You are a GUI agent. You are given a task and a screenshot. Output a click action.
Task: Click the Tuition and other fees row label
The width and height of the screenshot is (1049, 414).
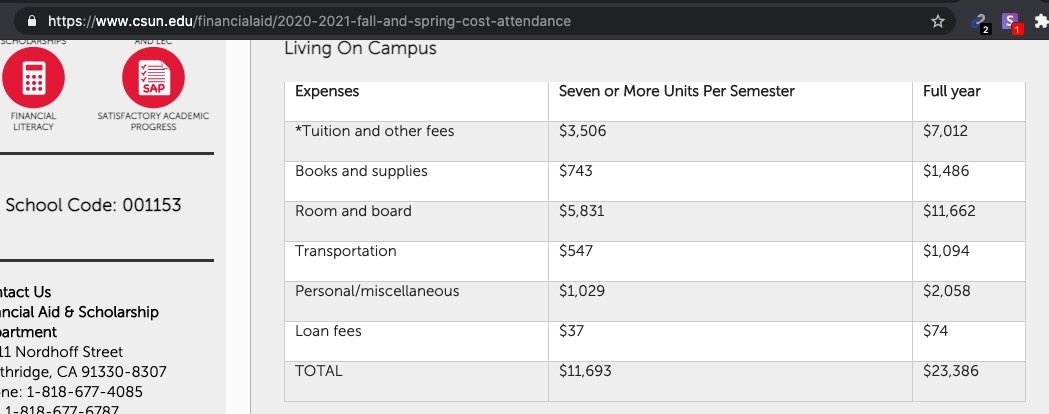point(374,131)
